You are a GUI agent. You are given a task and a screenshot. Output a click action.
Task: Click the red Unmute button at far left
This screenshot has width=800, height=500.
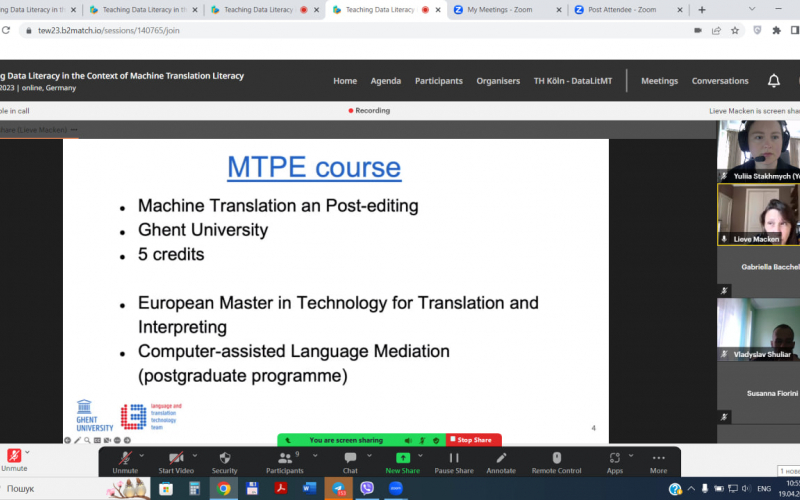coord(14,459)
